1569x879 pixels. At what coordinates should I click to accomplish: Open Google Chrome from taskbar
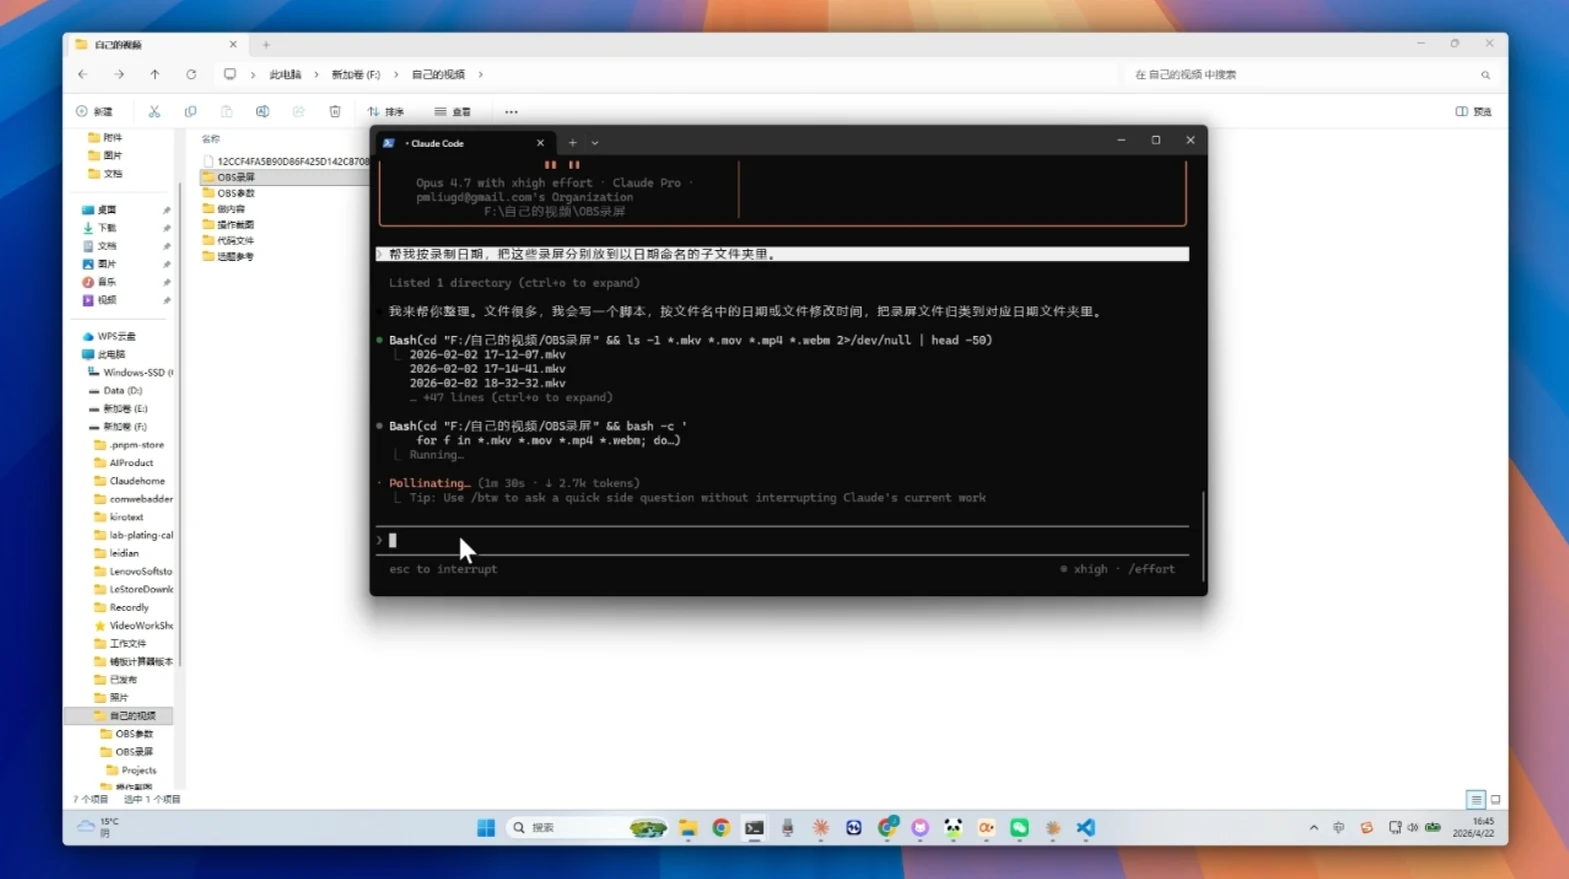coord(721,827)
